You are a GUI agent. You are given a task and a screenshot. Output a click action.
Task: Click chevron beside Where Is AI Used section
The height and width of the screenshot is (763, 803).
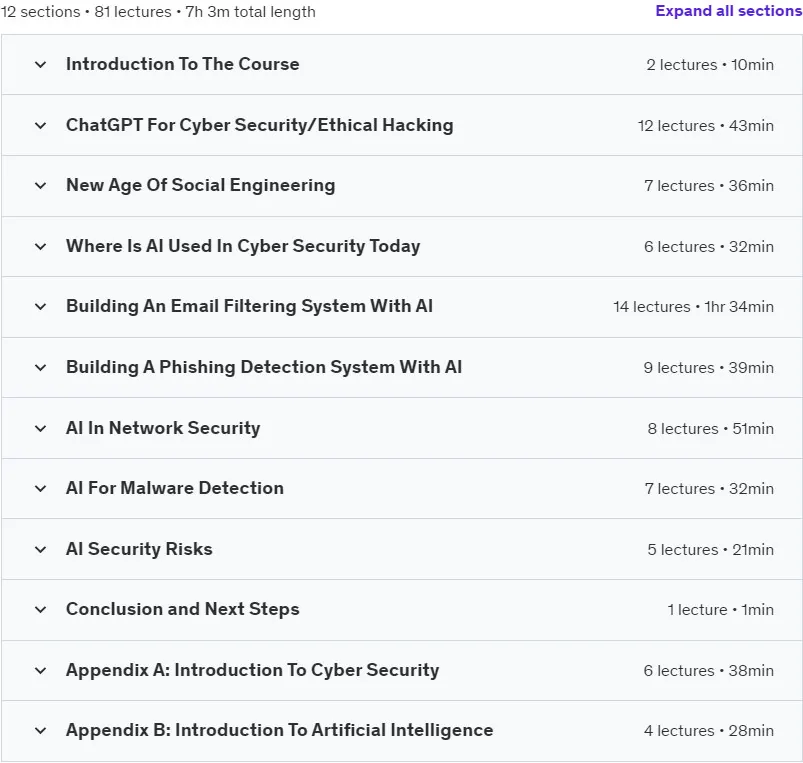tap(40, 246)
